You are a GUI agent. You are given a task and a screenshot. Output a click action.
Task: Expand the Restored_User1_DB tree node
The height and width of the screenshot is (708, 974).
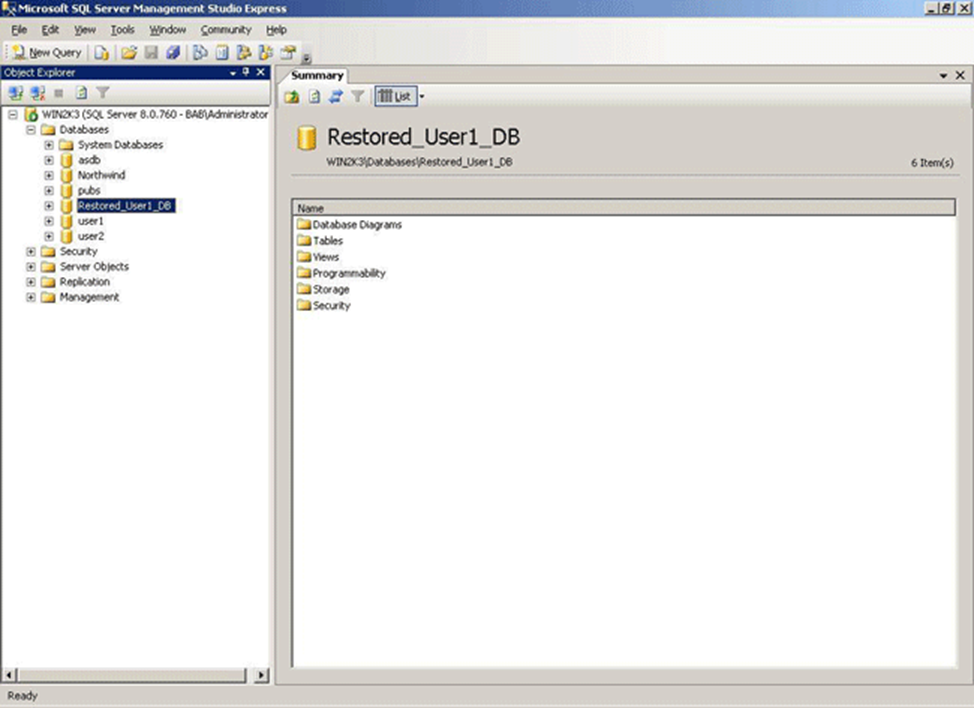click(x=49, y=206)
